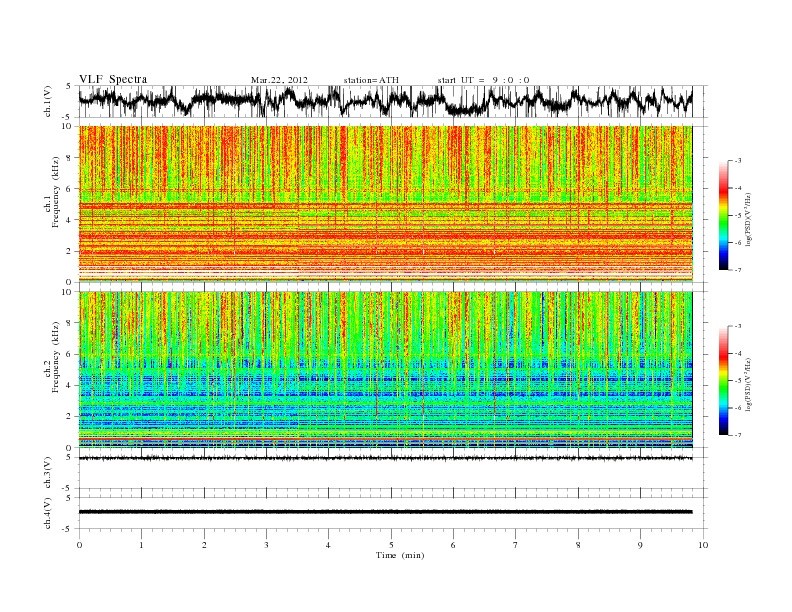The height and width of the screenshot is (612, 792).
Task: Select the date text "Mar.22, 2012"
Action: 279,80
